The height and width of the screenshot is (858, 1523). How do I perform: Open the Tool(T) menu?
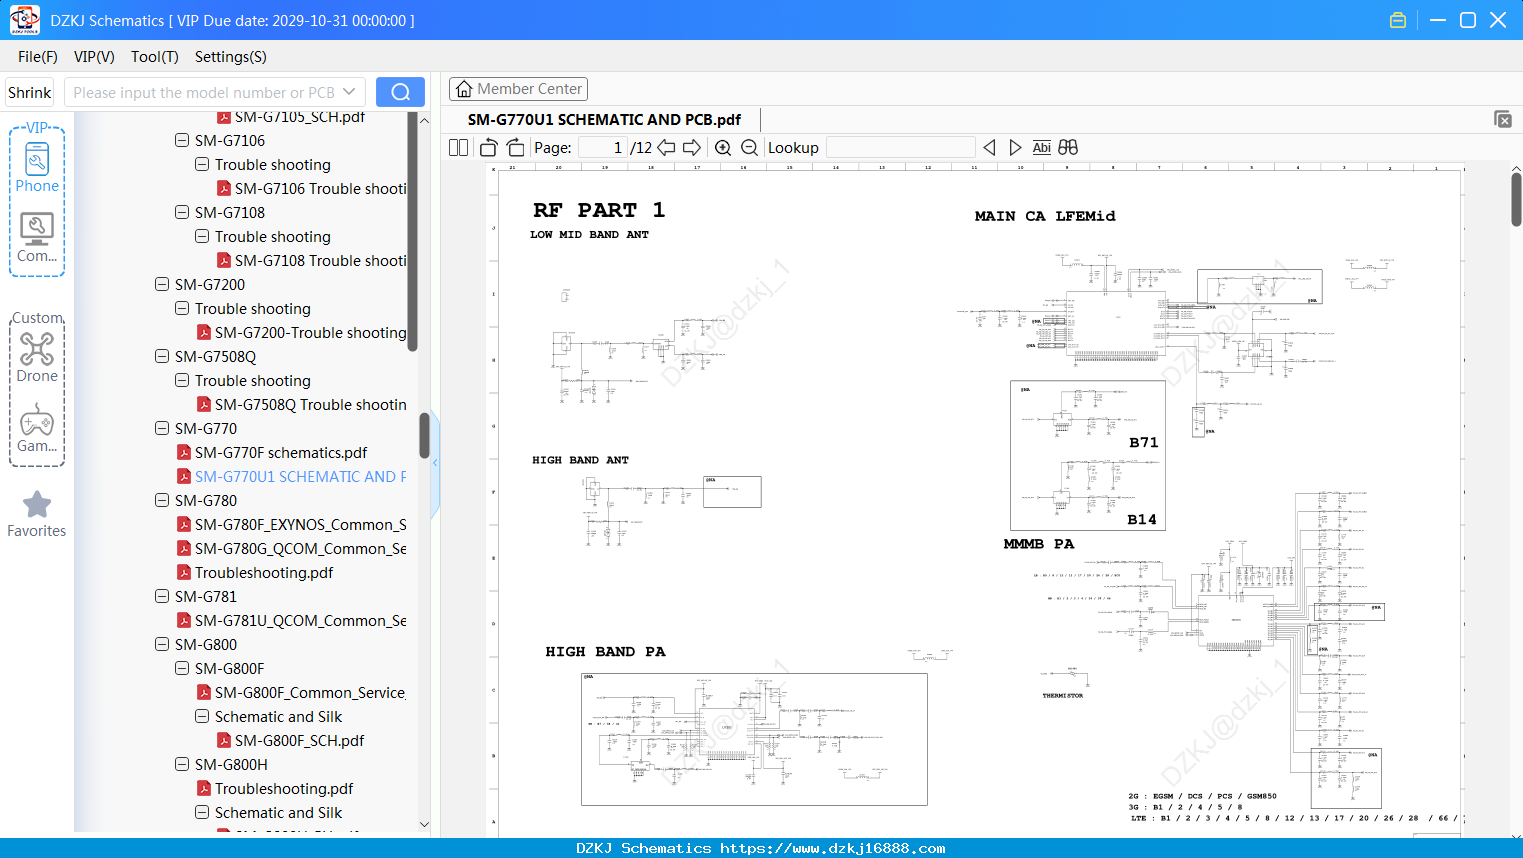pos(155,57)
